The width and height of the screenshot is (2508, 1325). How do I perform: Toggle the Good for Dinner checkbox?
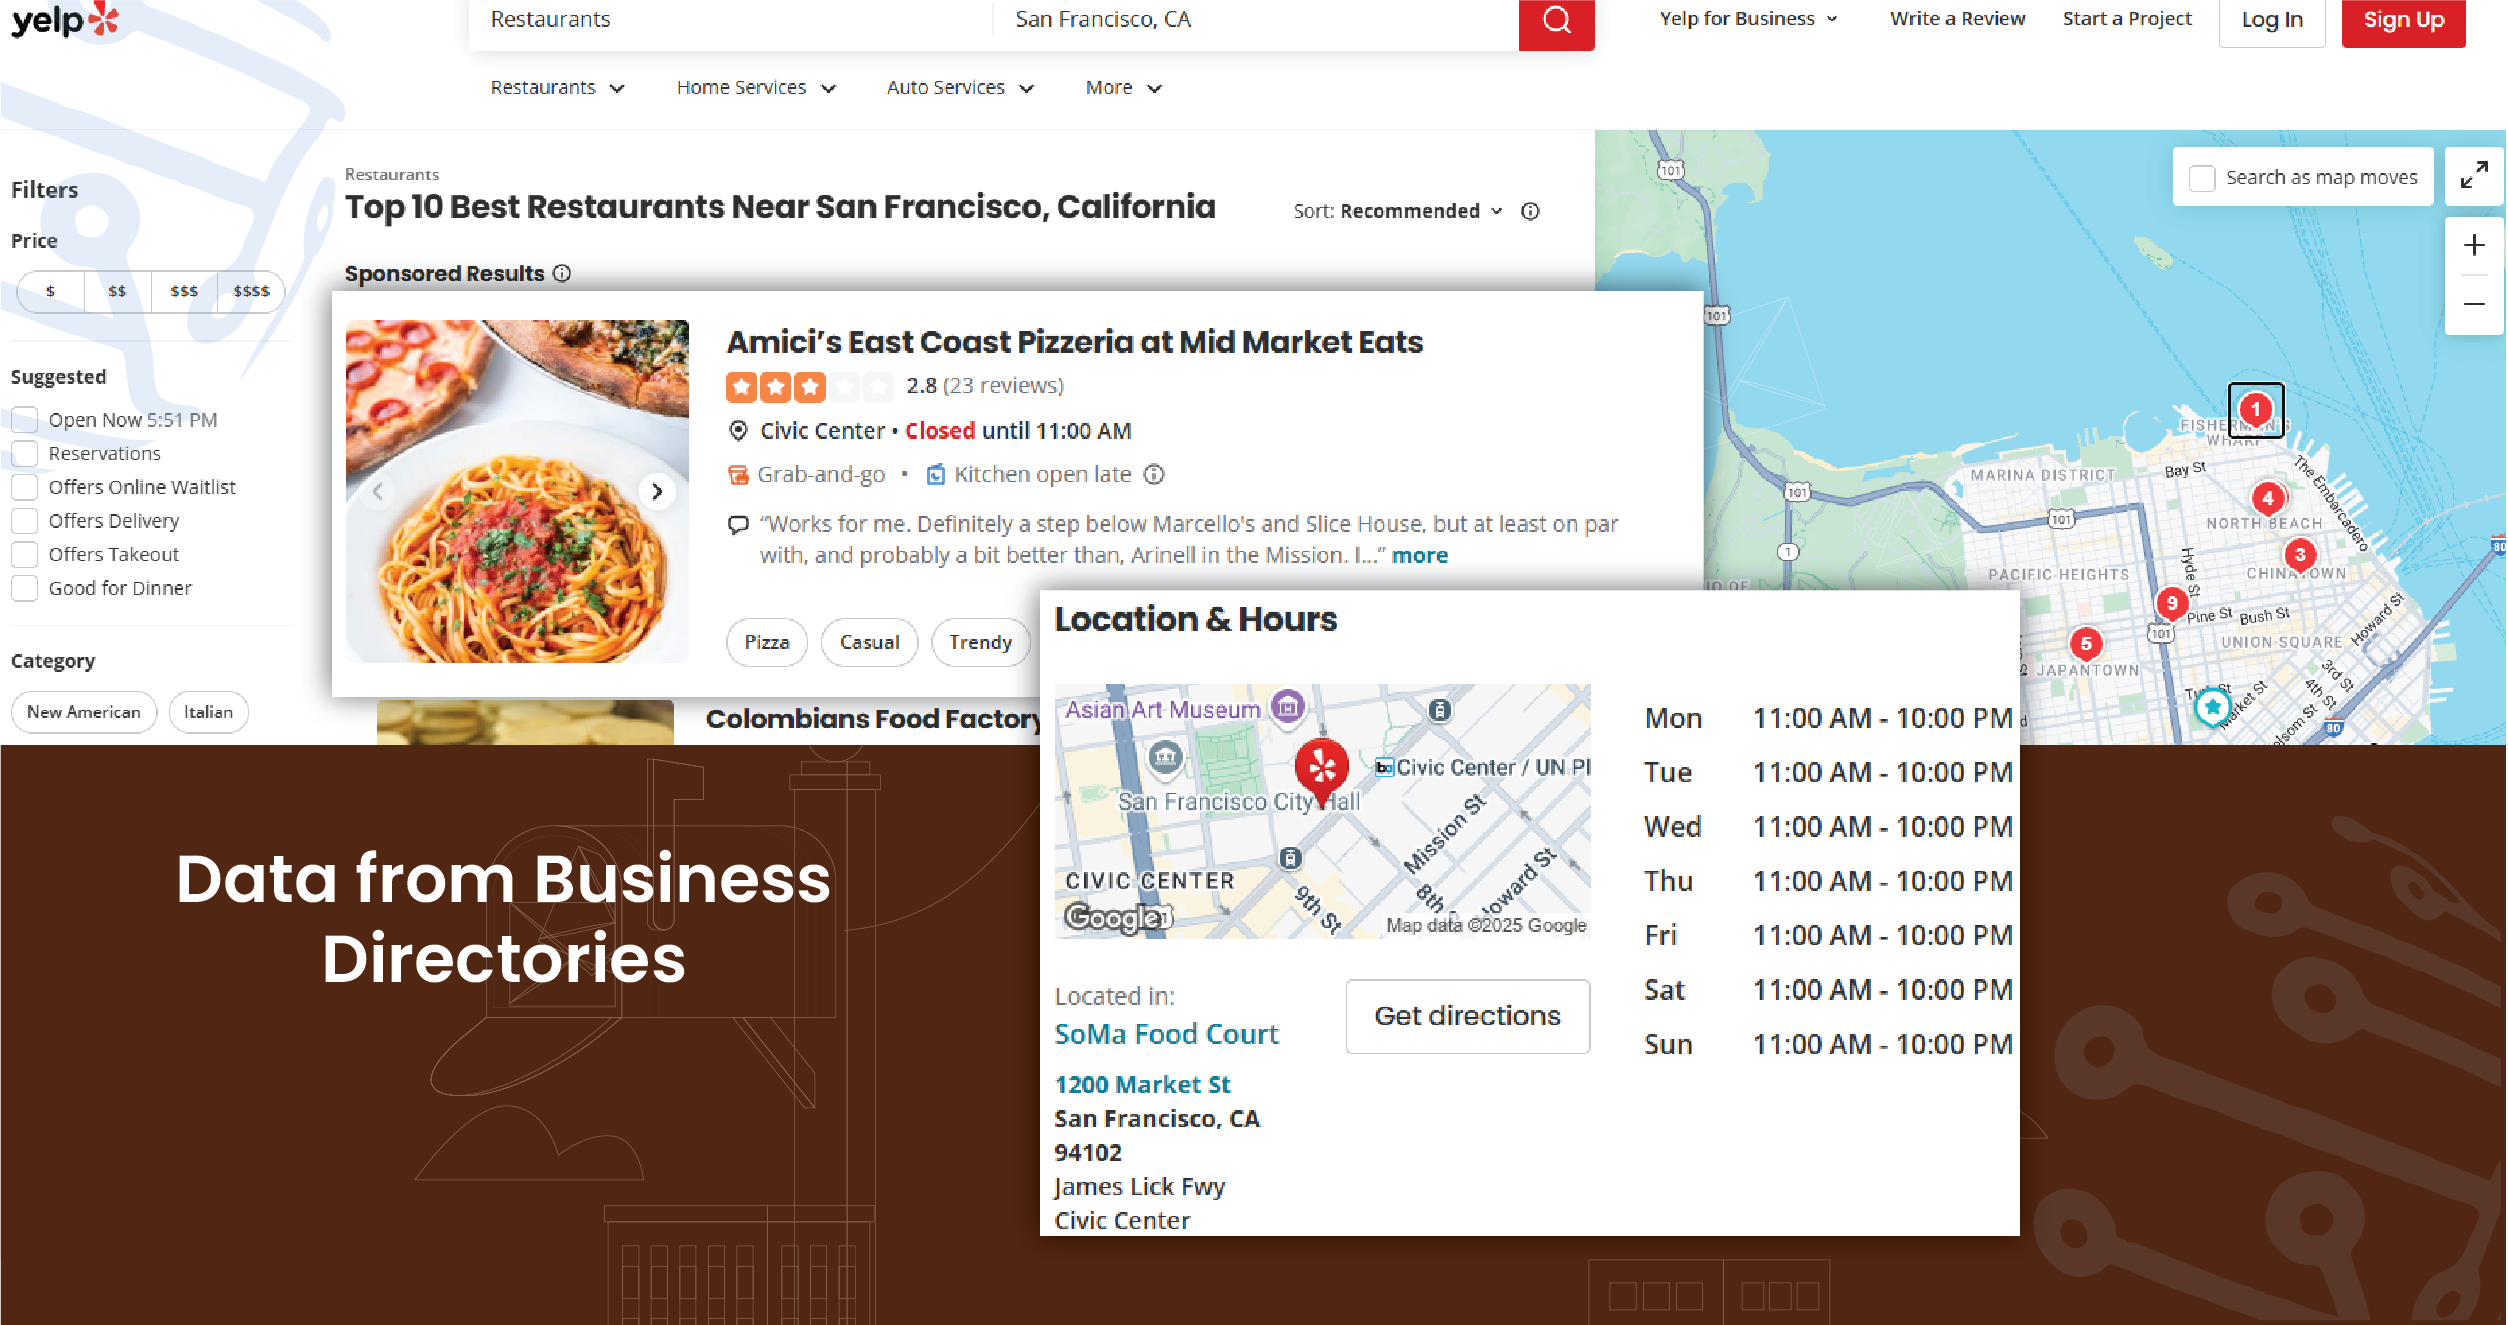[x=25, y=589]
